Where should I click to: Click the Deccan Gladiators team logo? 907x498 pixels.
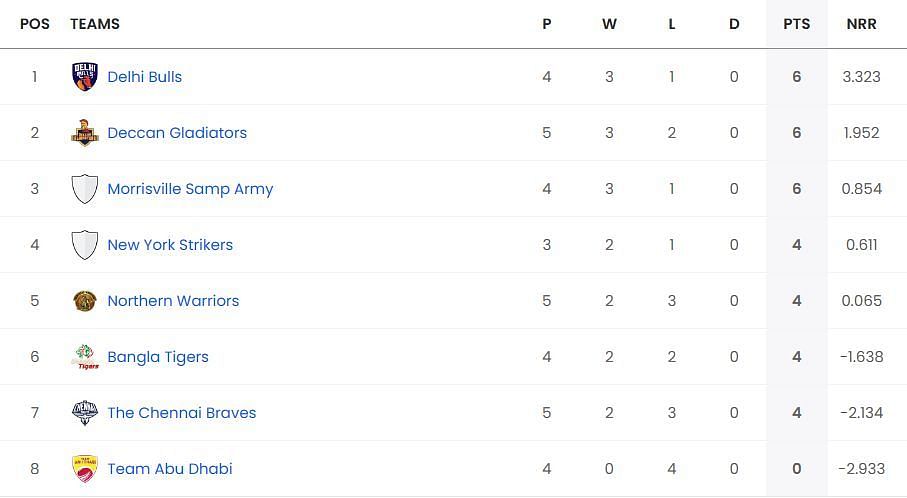tap(85, 132)
